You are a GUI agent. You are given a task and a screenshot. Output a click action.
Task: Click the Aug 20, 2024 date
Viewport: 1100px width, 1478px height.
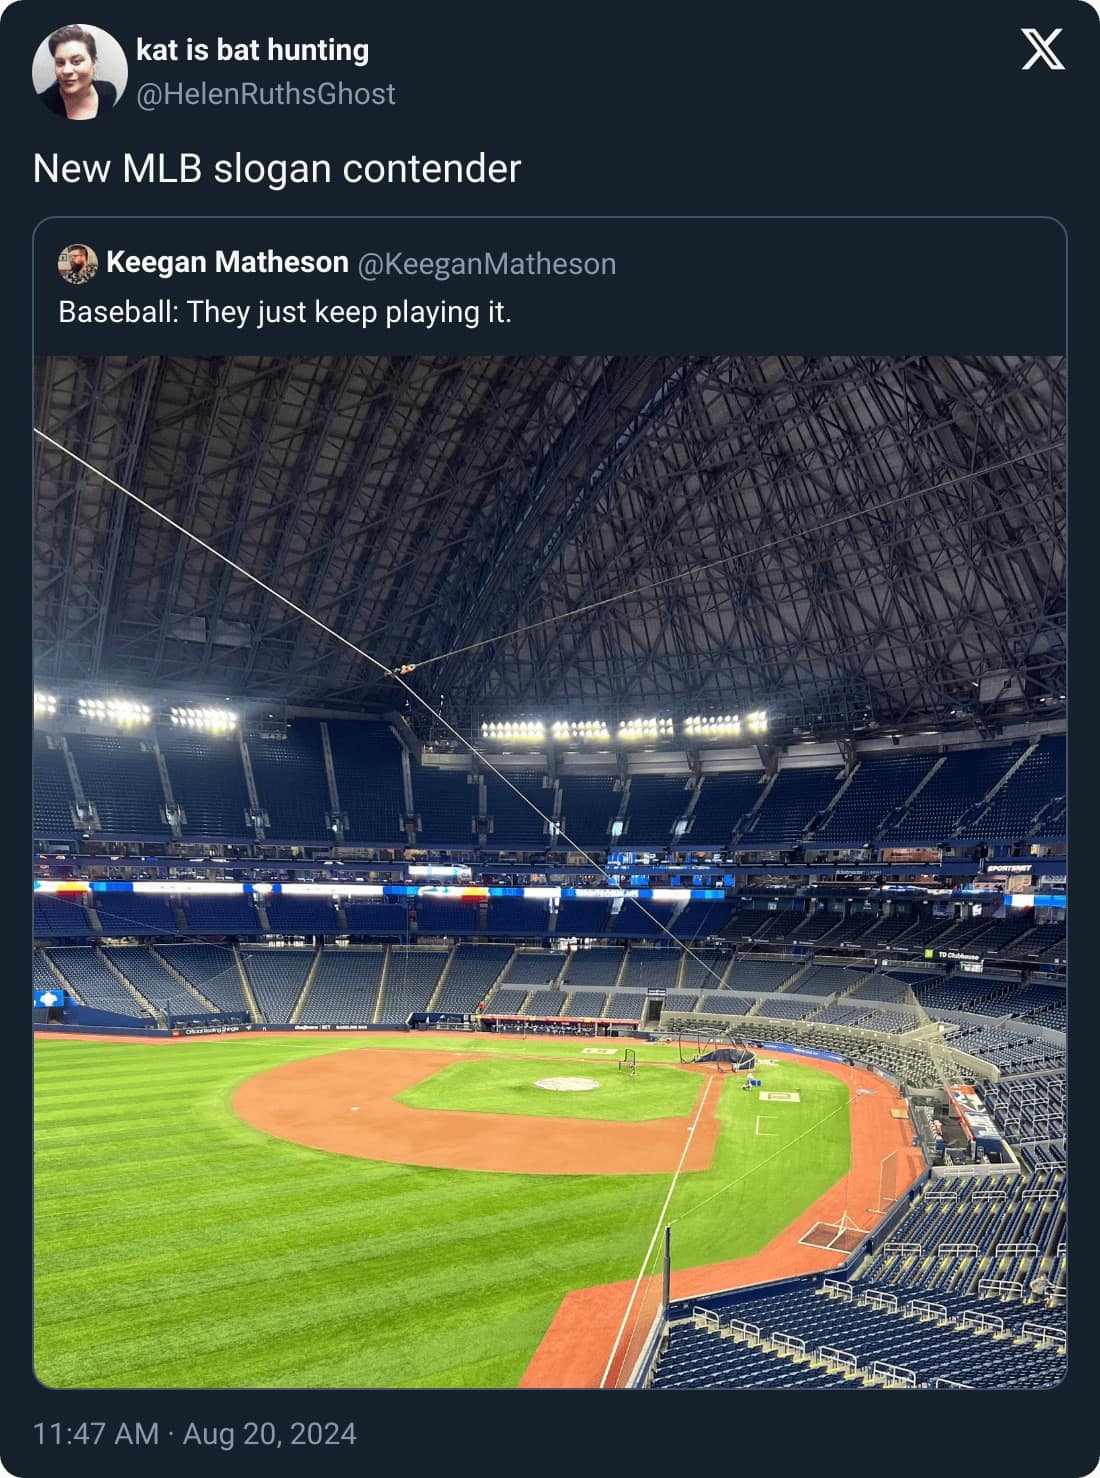click(270, 1434)
